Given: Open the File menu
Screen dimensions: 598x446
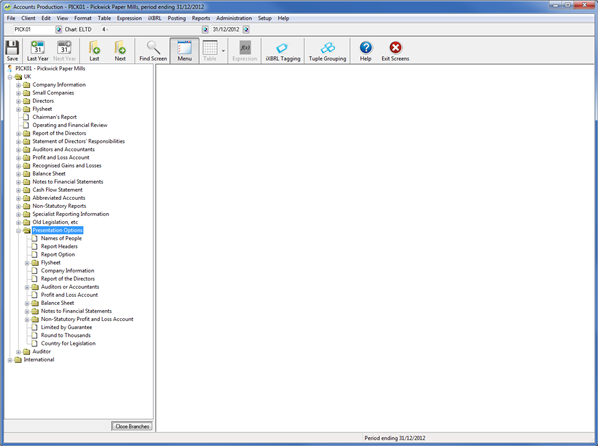Looking at the screenshot, I should point(11,18).
